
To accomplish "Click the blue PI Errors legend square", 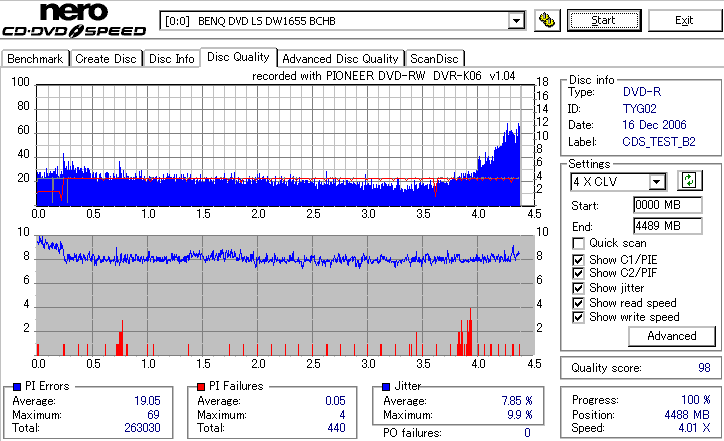I will coord(17,387).
